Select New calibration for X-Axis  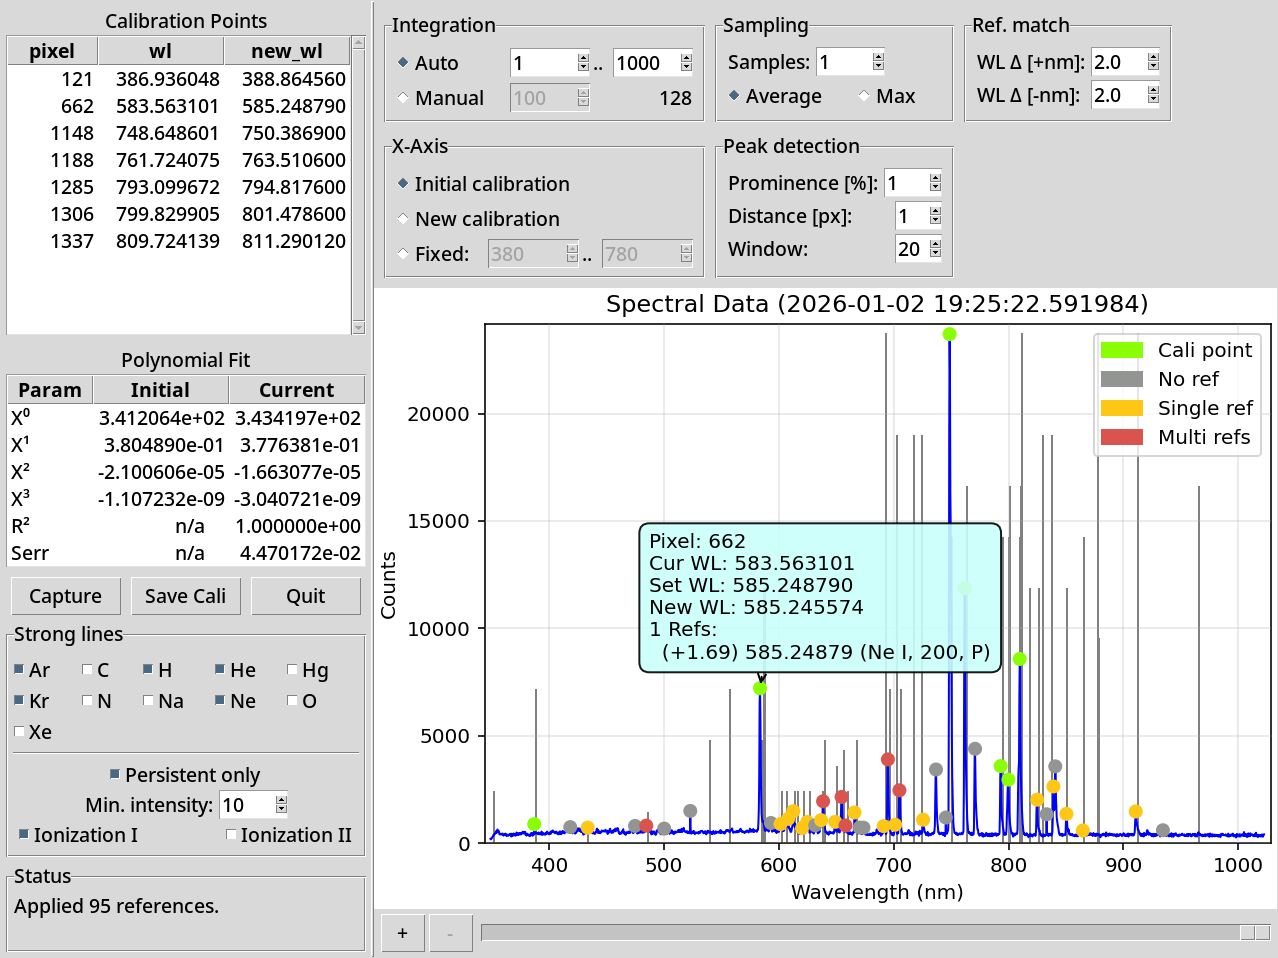point(403,219)
